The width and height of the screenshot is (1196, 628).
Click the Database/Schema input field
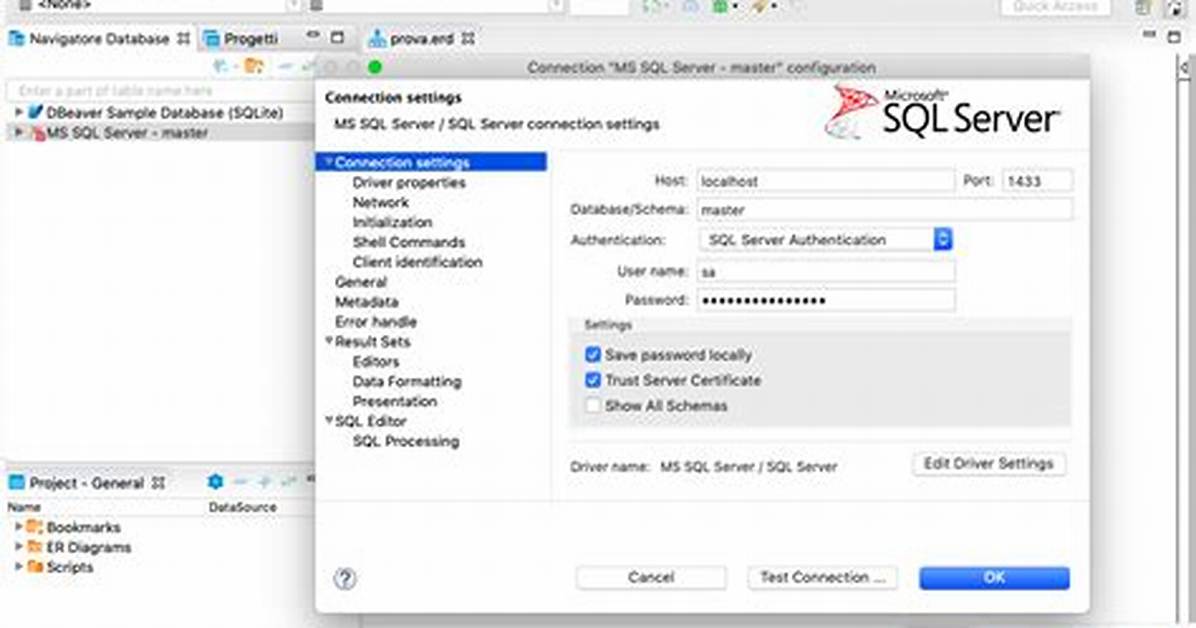[885, 209]
